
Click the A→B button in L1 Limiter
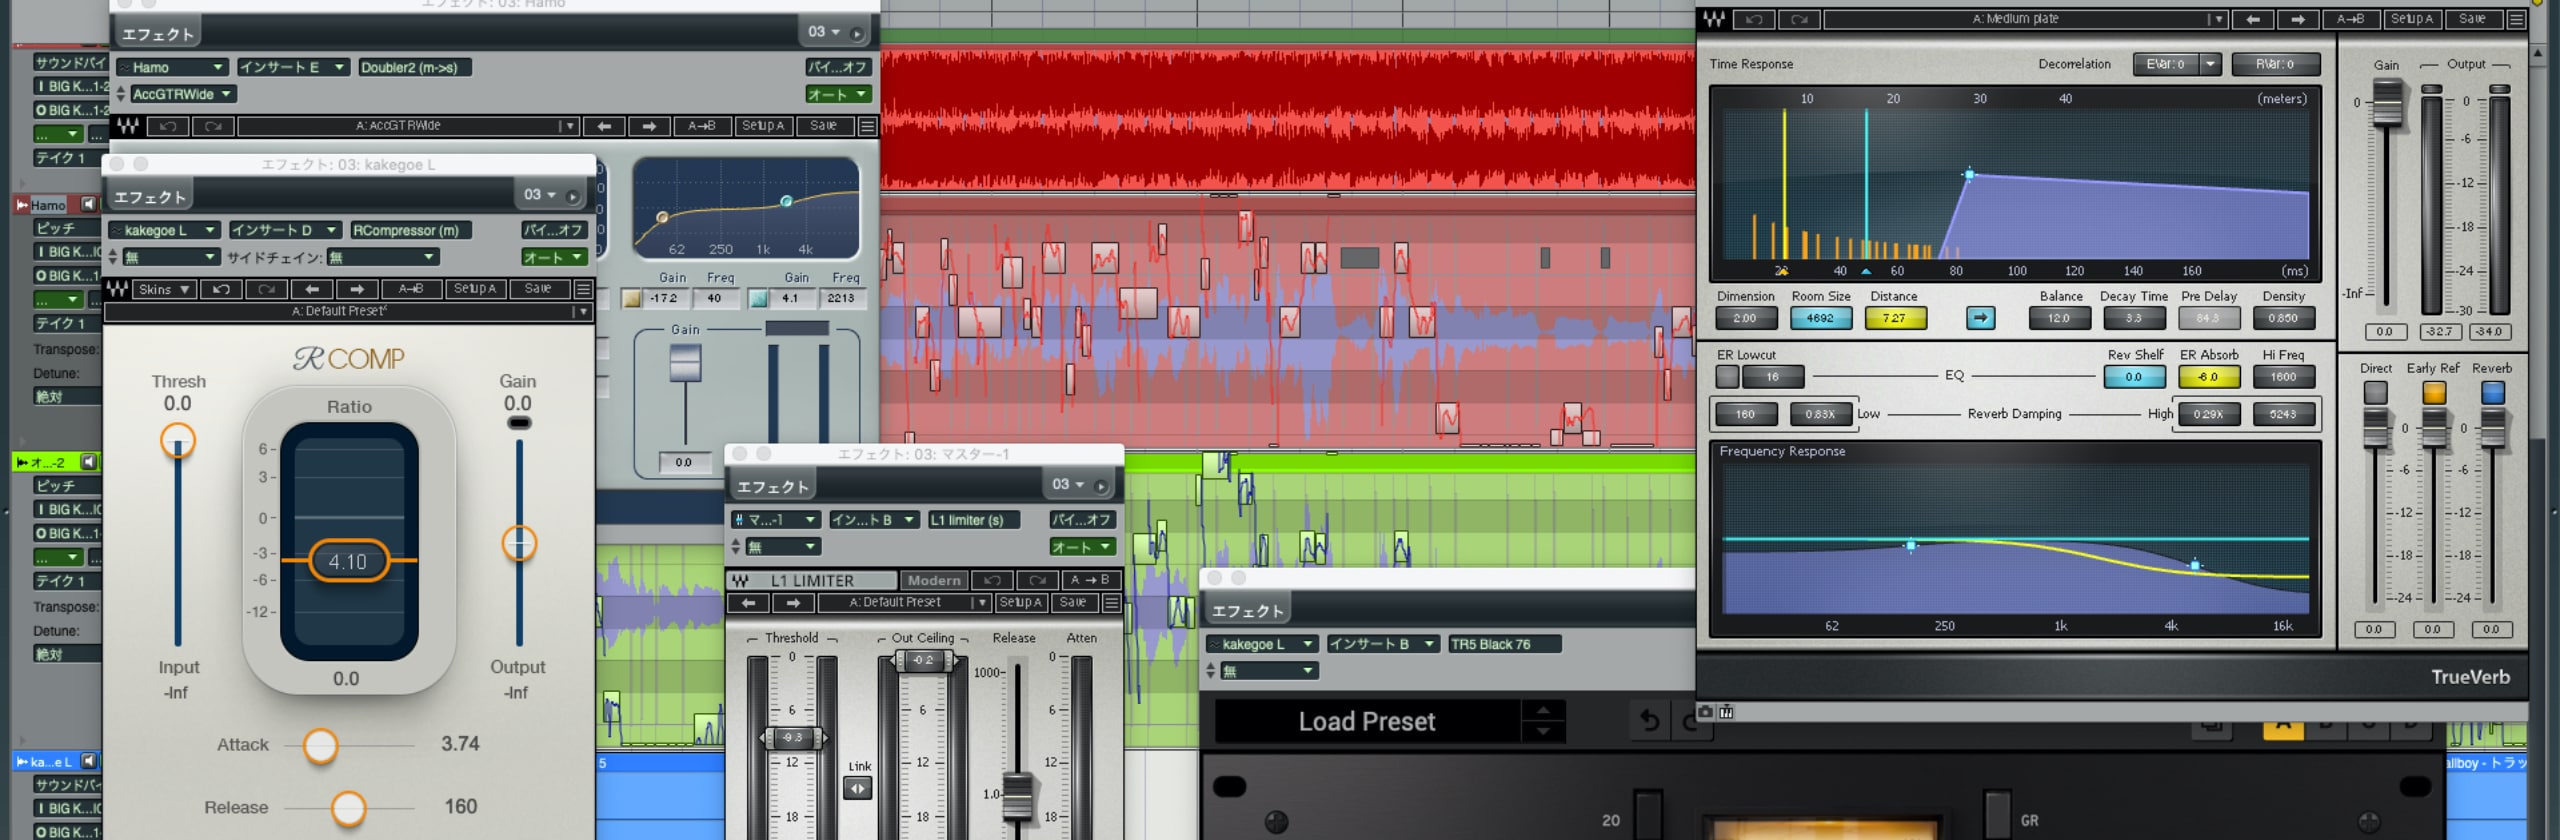[1090, 580]
